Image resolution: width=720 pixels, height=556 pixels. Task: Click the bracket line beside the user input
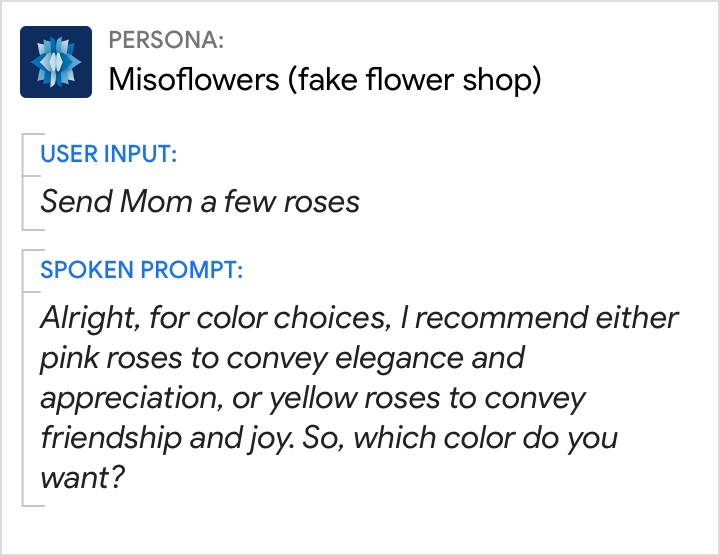pos(23,180)
